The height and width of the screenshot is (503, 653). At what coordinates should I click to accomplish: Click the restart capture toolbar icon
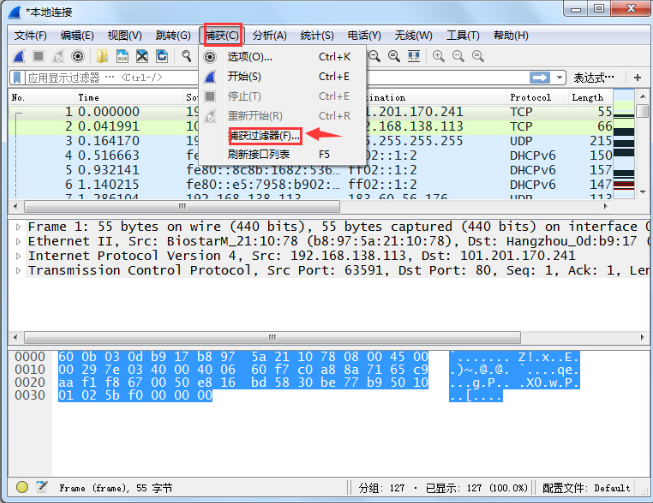click(58, 56)
